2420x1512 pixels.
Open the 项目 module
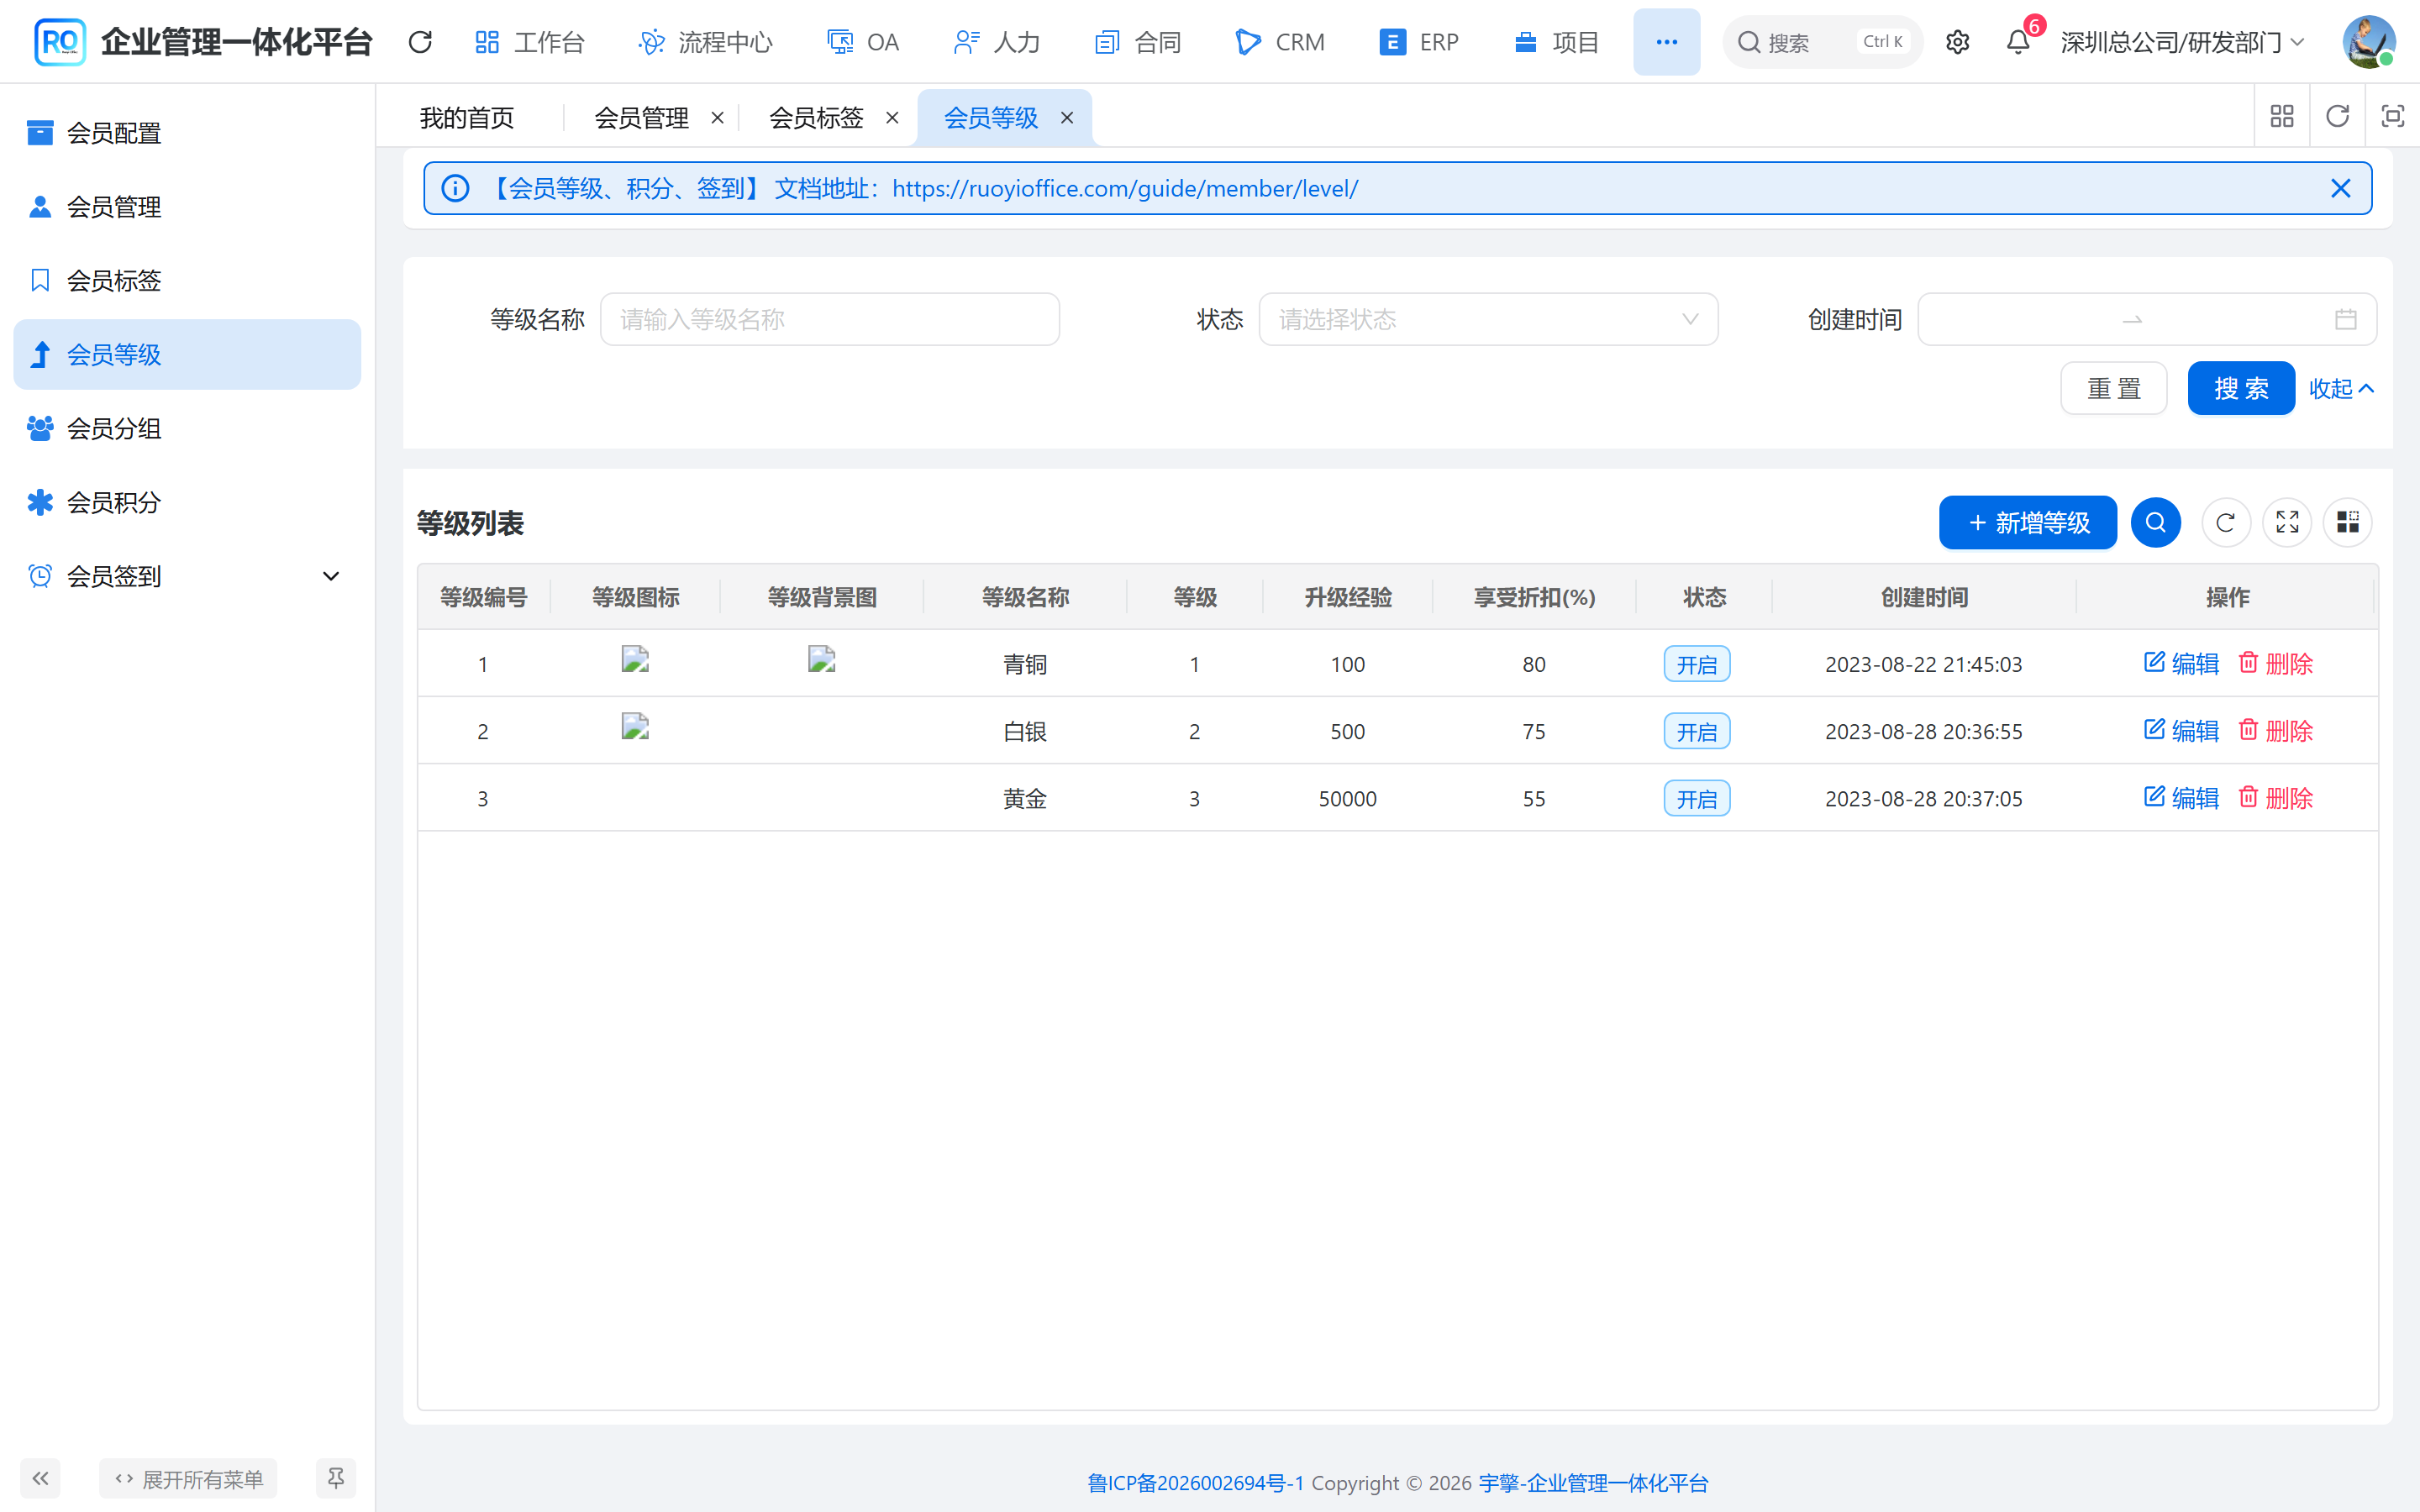(x=1556, y=42)
